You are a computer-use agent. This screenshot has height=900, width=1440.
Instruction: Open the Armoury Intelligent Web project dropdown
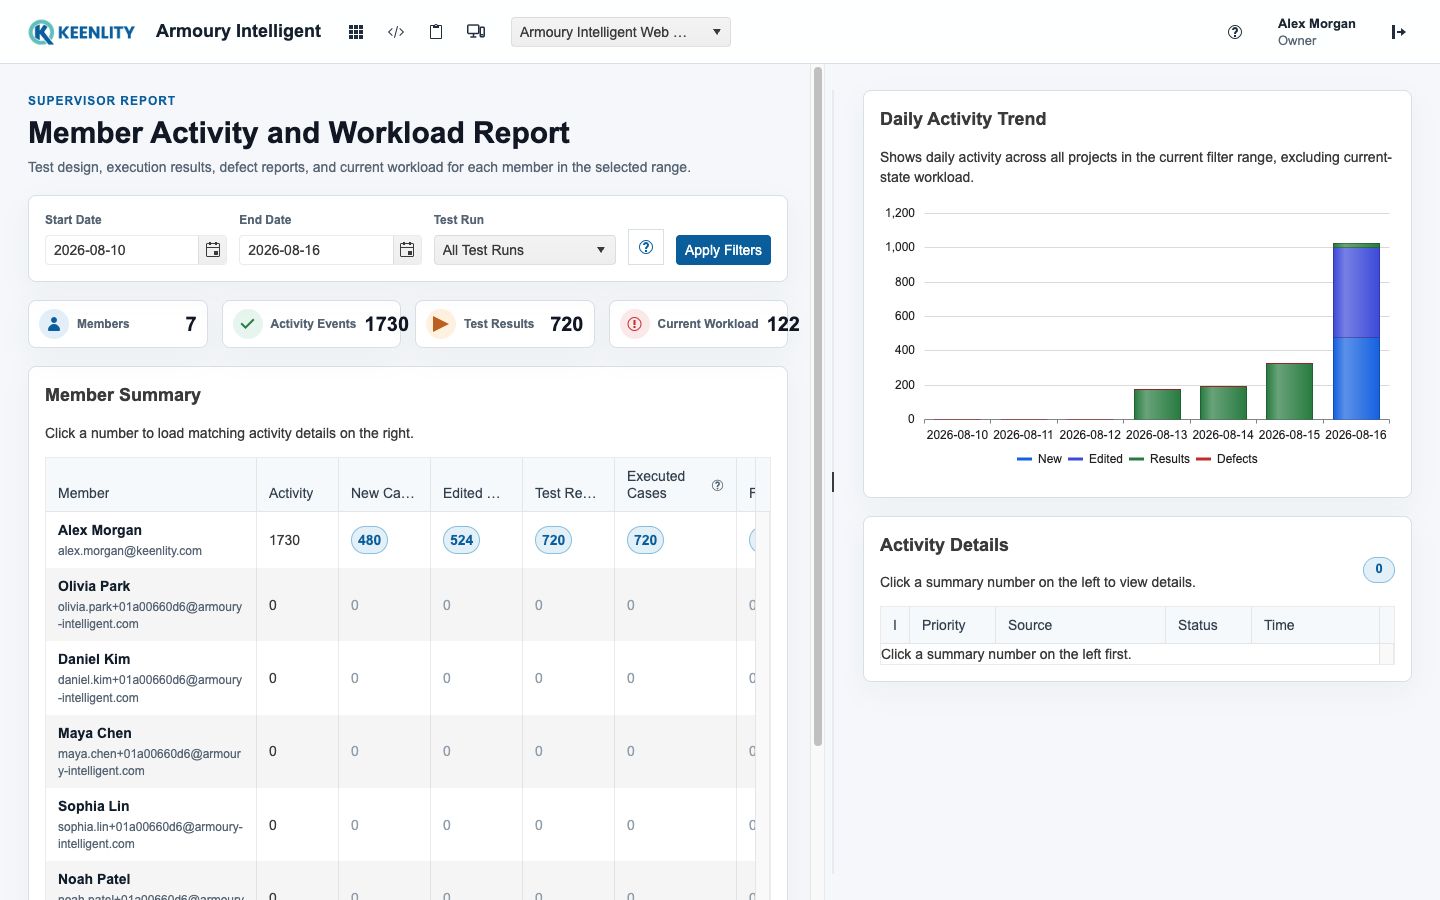(x=621, y=32)
